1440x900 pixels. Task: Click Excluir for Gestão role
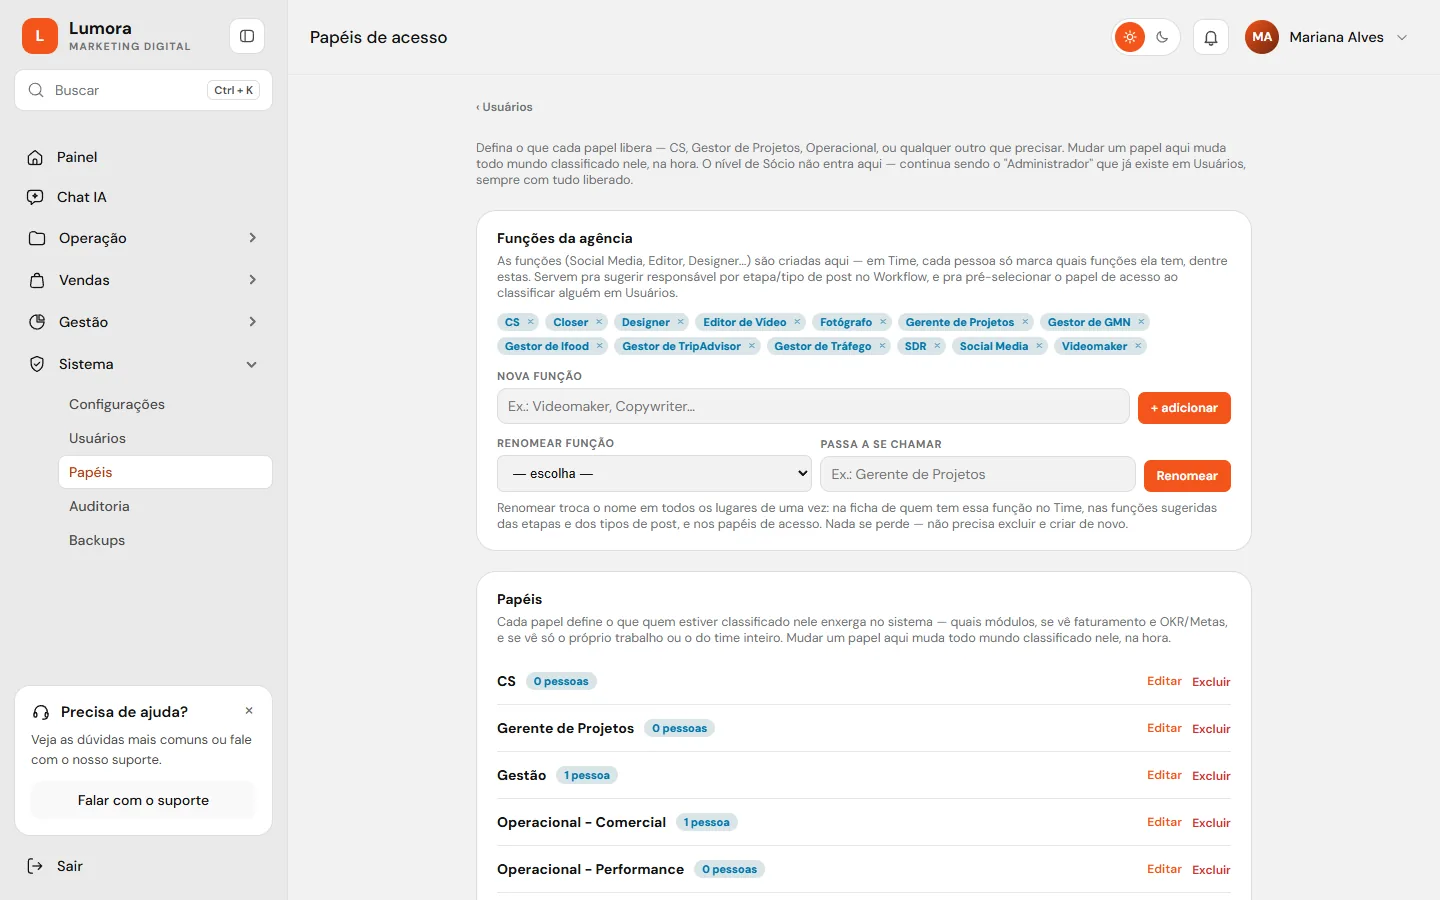point(1211,776)
